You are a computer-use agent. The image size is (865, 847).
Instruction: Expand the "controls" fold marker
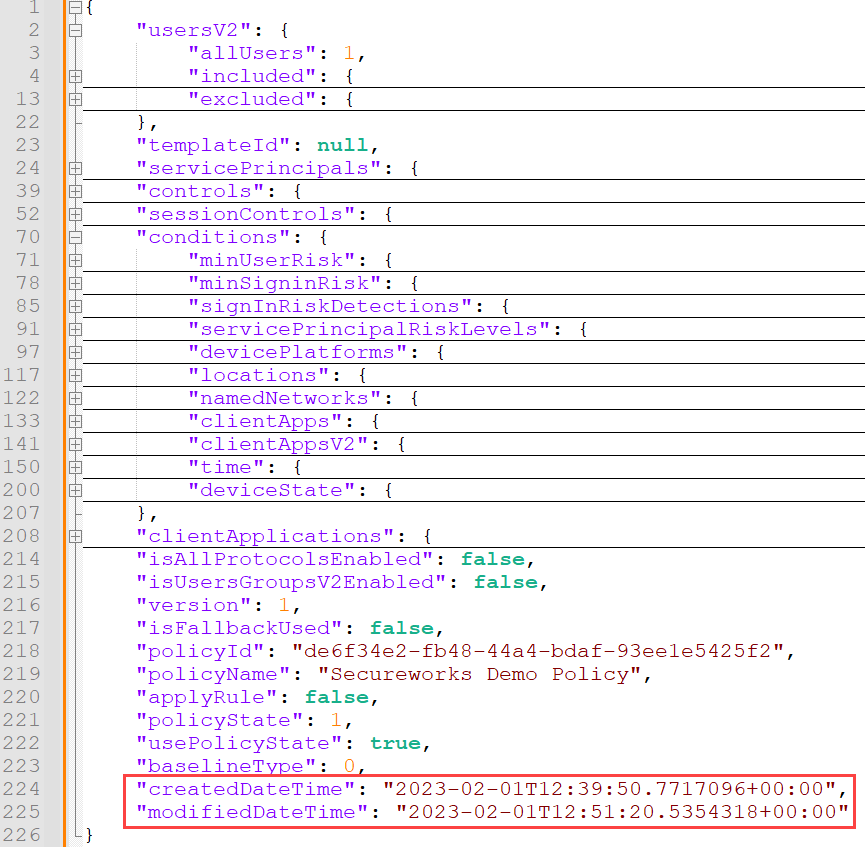(76, 191)
